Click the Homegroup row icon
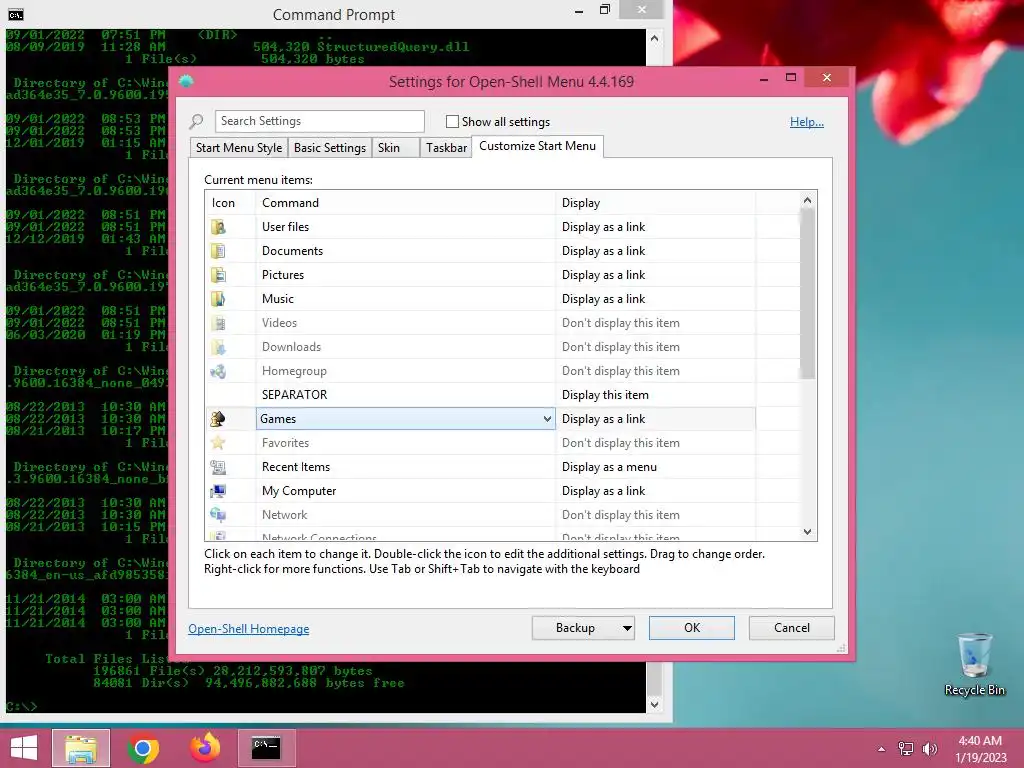This screenshot has width=1024, height=768. [218, 371]
